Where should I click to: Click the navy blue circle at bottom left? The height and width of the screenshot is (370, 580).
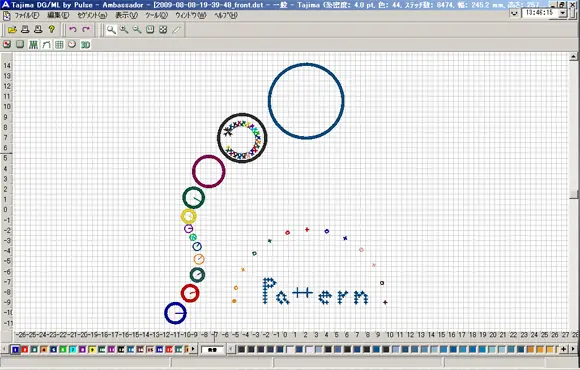pos(175,313)
